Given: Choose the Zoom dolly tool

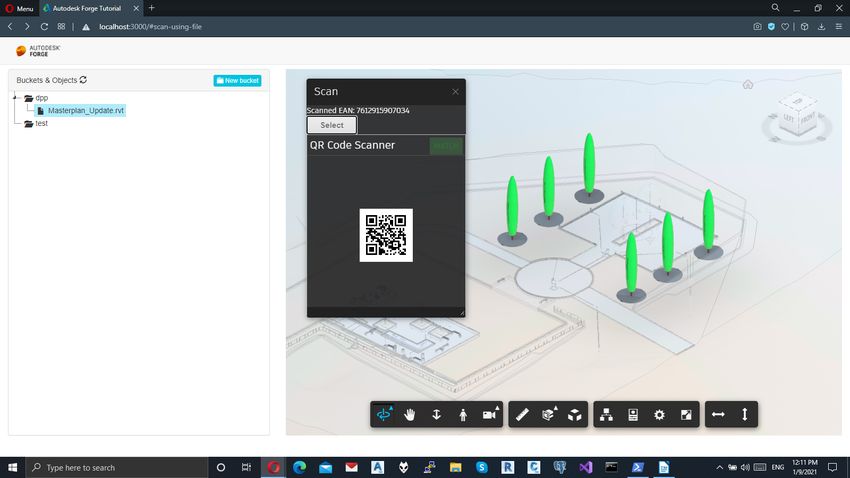Looking at the screenshot, I should click(436, 415).
